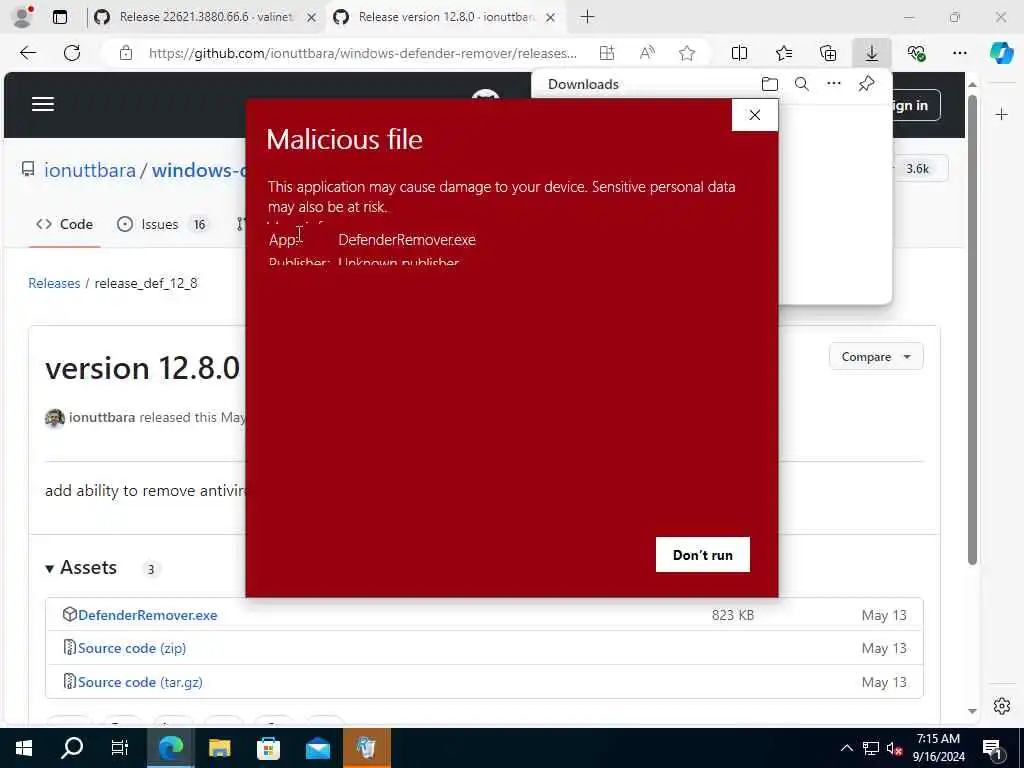
Task: Open ionuttbara author profile link
Action: tap(102, 417)
